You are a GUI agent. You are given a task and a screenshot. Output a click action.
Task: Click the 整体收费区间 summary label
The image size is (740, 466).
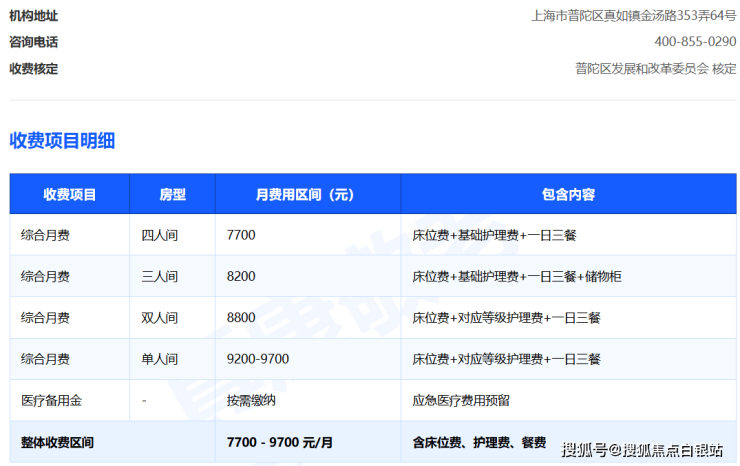coord(58,442)
